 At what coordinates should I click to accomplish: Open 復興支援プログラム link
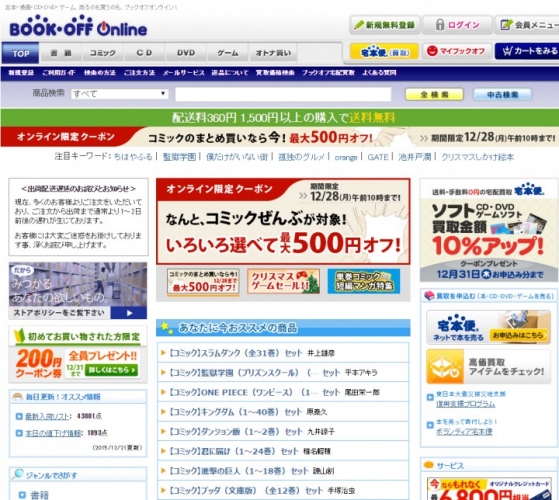[x=465, y=404]
